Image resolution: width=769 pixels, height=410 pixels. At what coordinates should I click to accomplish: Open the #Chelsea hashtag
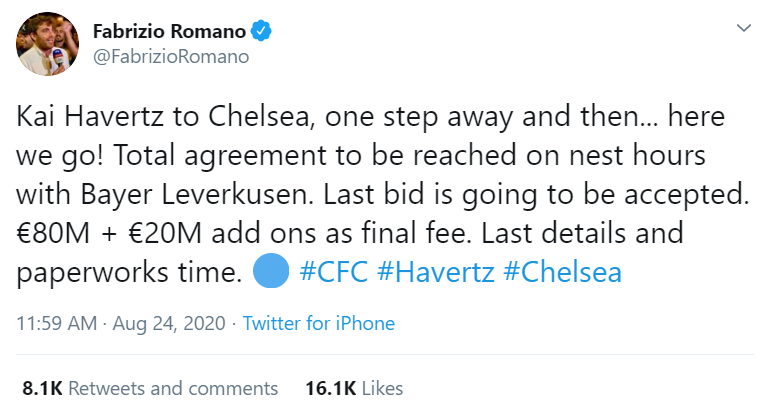(563, 272)
